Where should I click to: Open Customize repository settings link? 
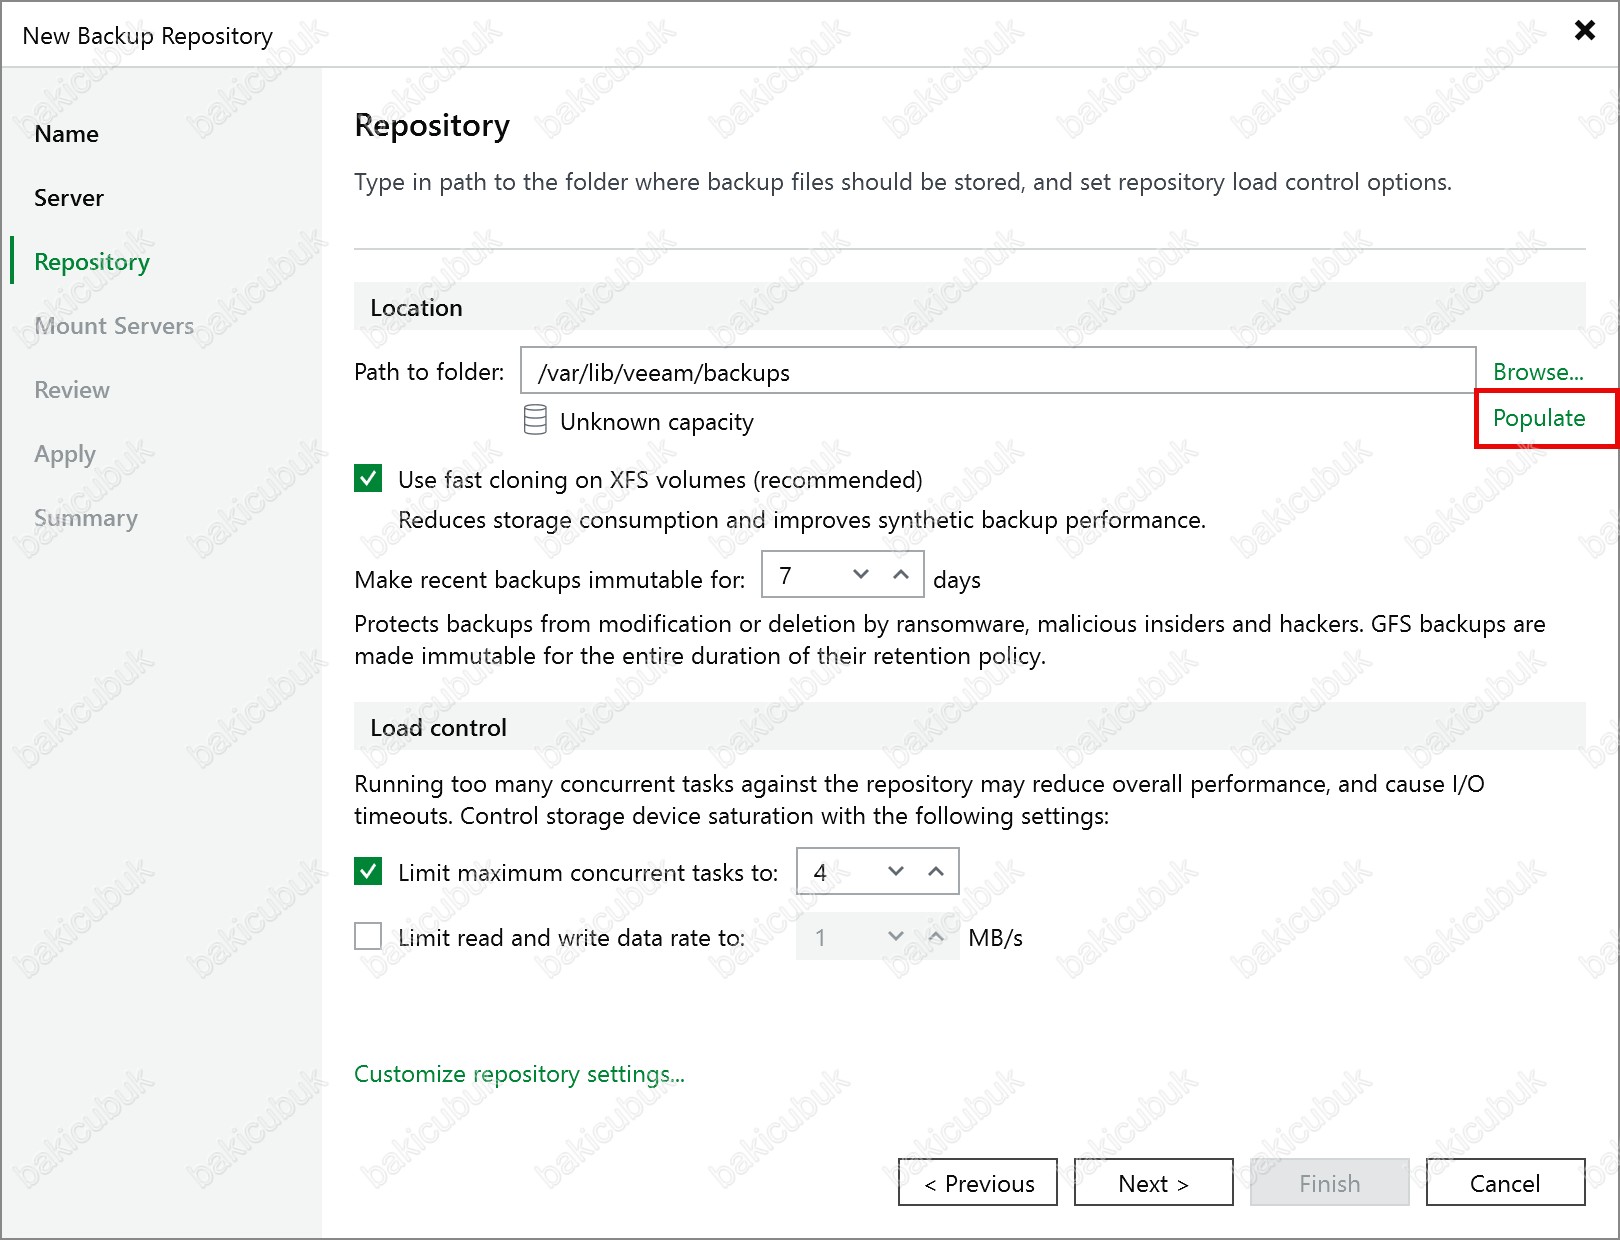[519, 1074]
